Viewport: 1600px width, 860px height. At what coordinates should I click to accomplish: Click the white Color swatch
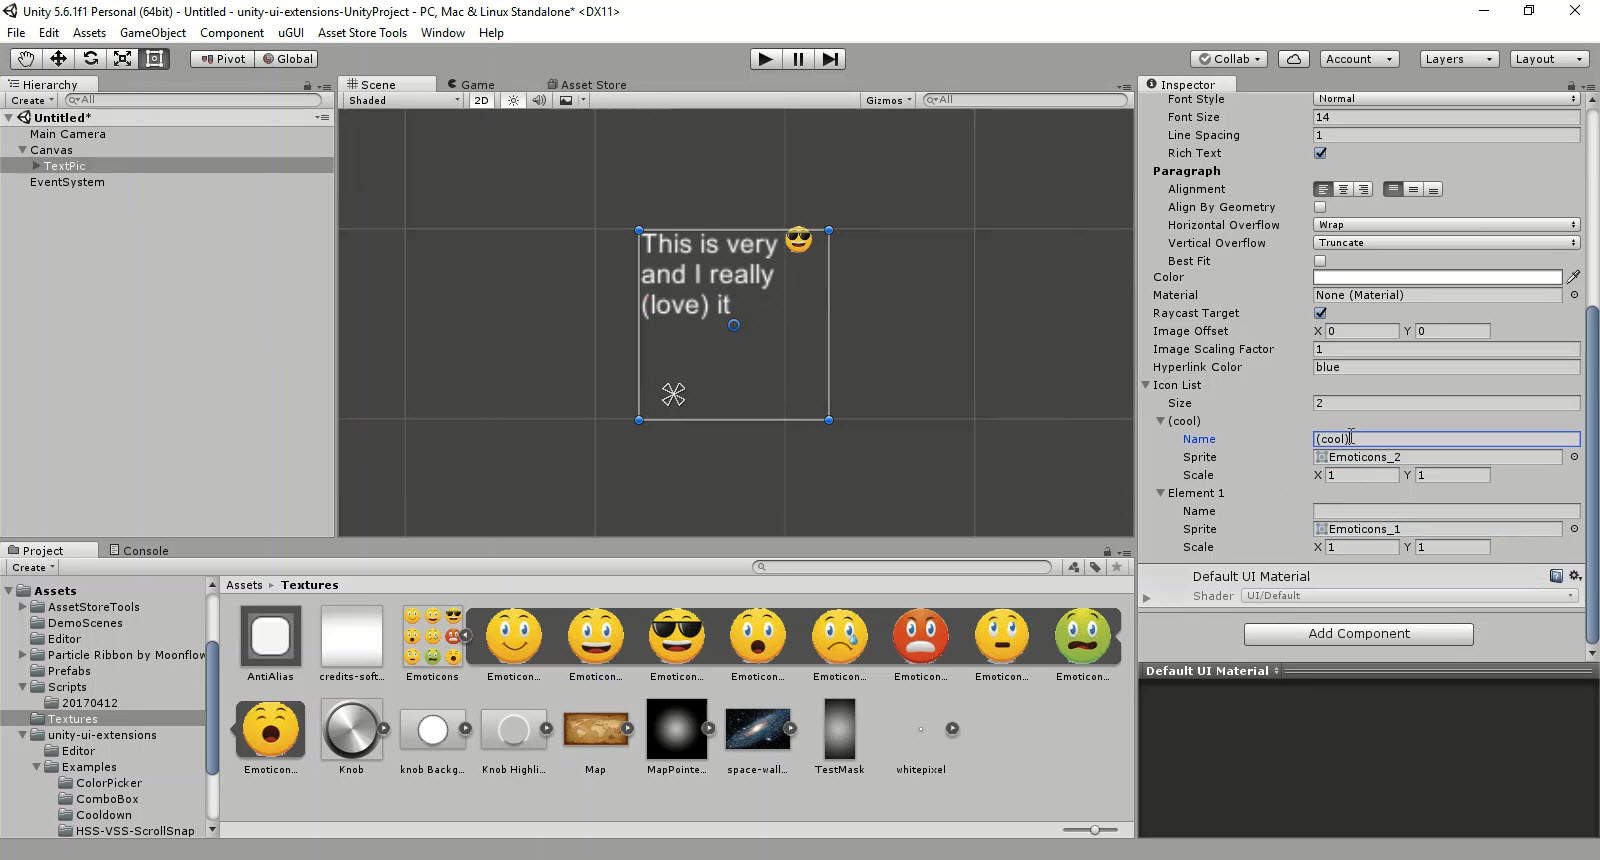(x=1437, y=277)
